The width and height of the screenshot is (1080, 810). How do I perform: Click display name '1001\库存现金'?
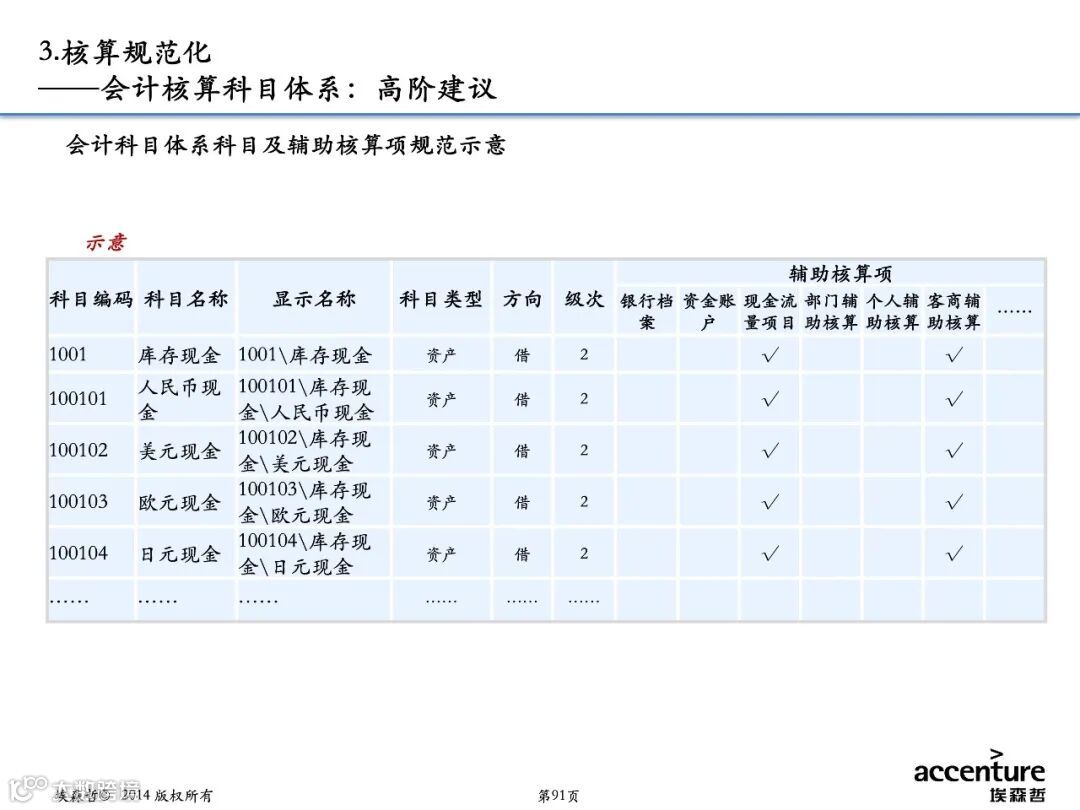pos(304,355)
